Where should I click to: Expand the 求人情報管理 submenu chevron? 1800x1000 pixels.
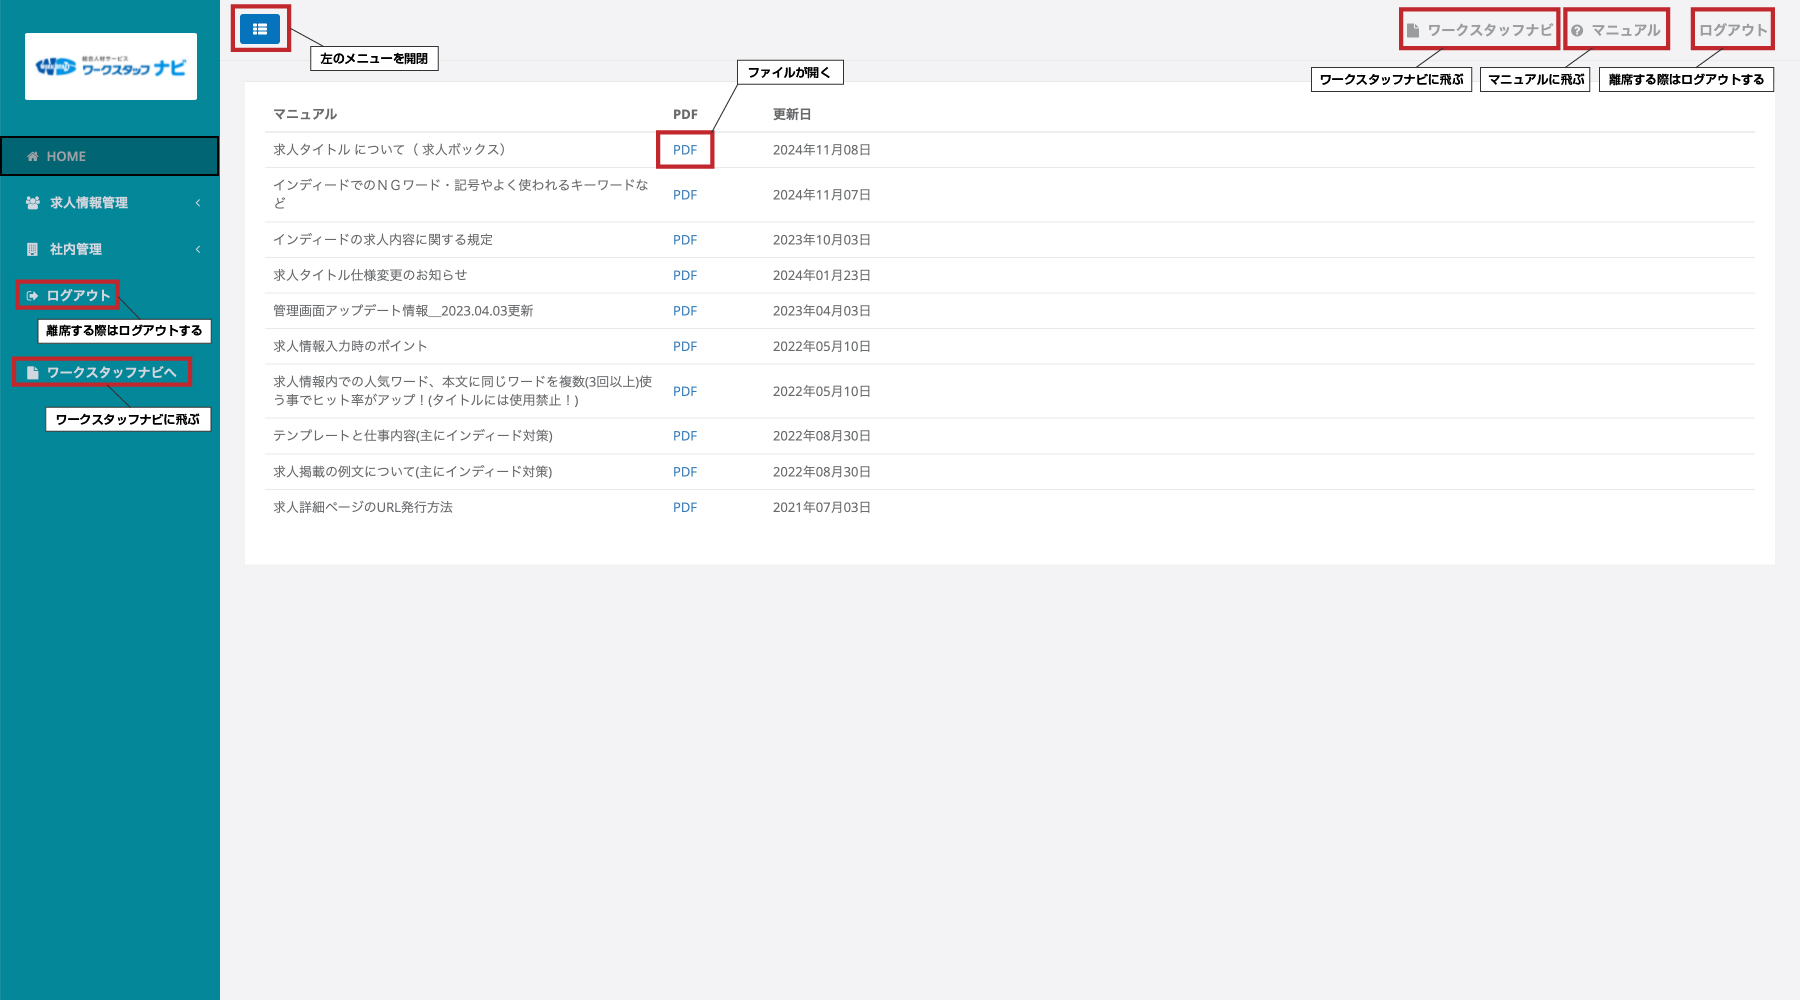point(198,203)
